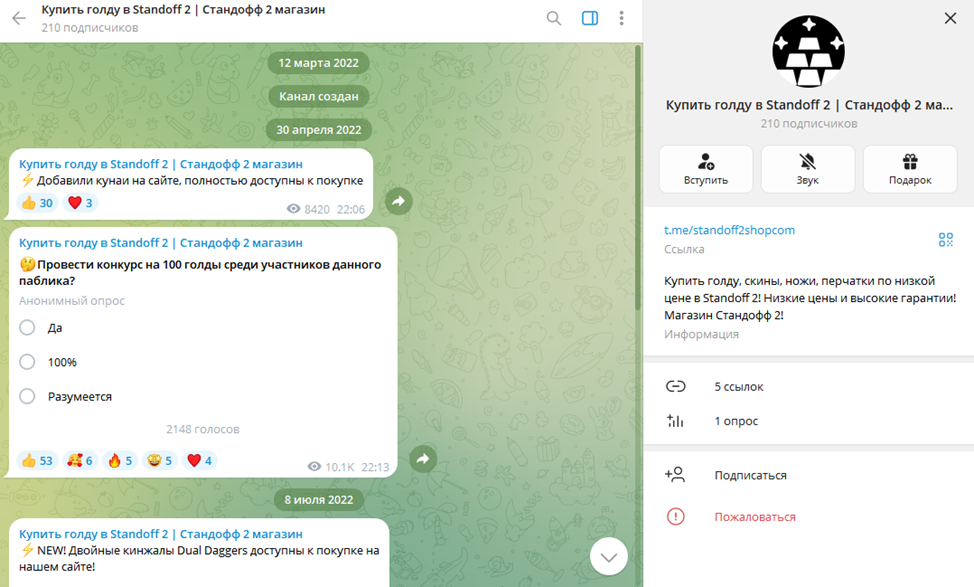Add thumbs-up reaction showing 30

click(37, 203)
